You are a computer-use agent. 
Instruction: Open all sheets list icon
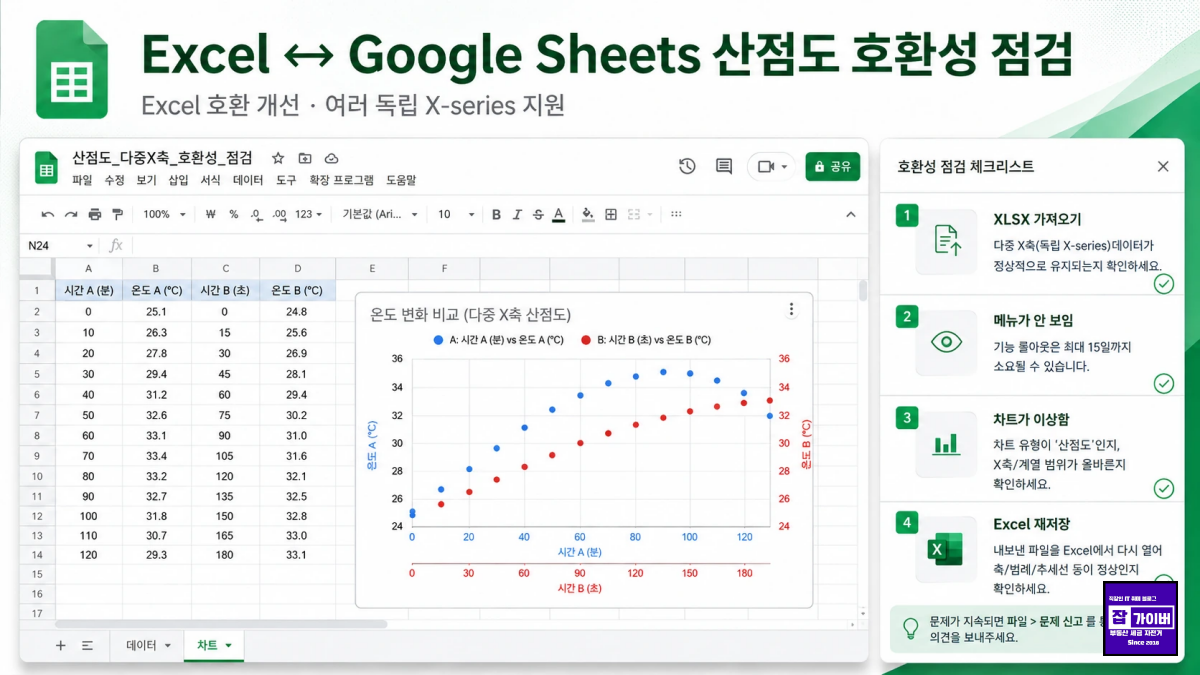pos(87,646)
